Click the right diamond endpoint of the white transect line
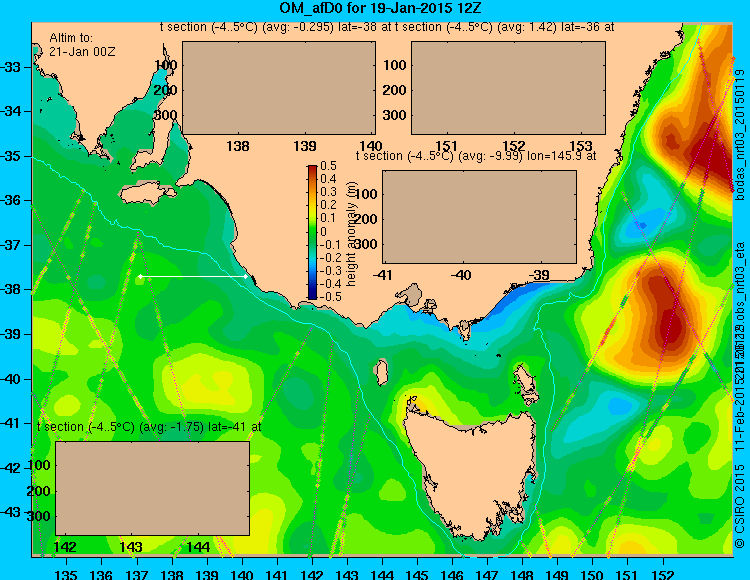The height and width of the screenshot is (580, 750). pos(246,276)
